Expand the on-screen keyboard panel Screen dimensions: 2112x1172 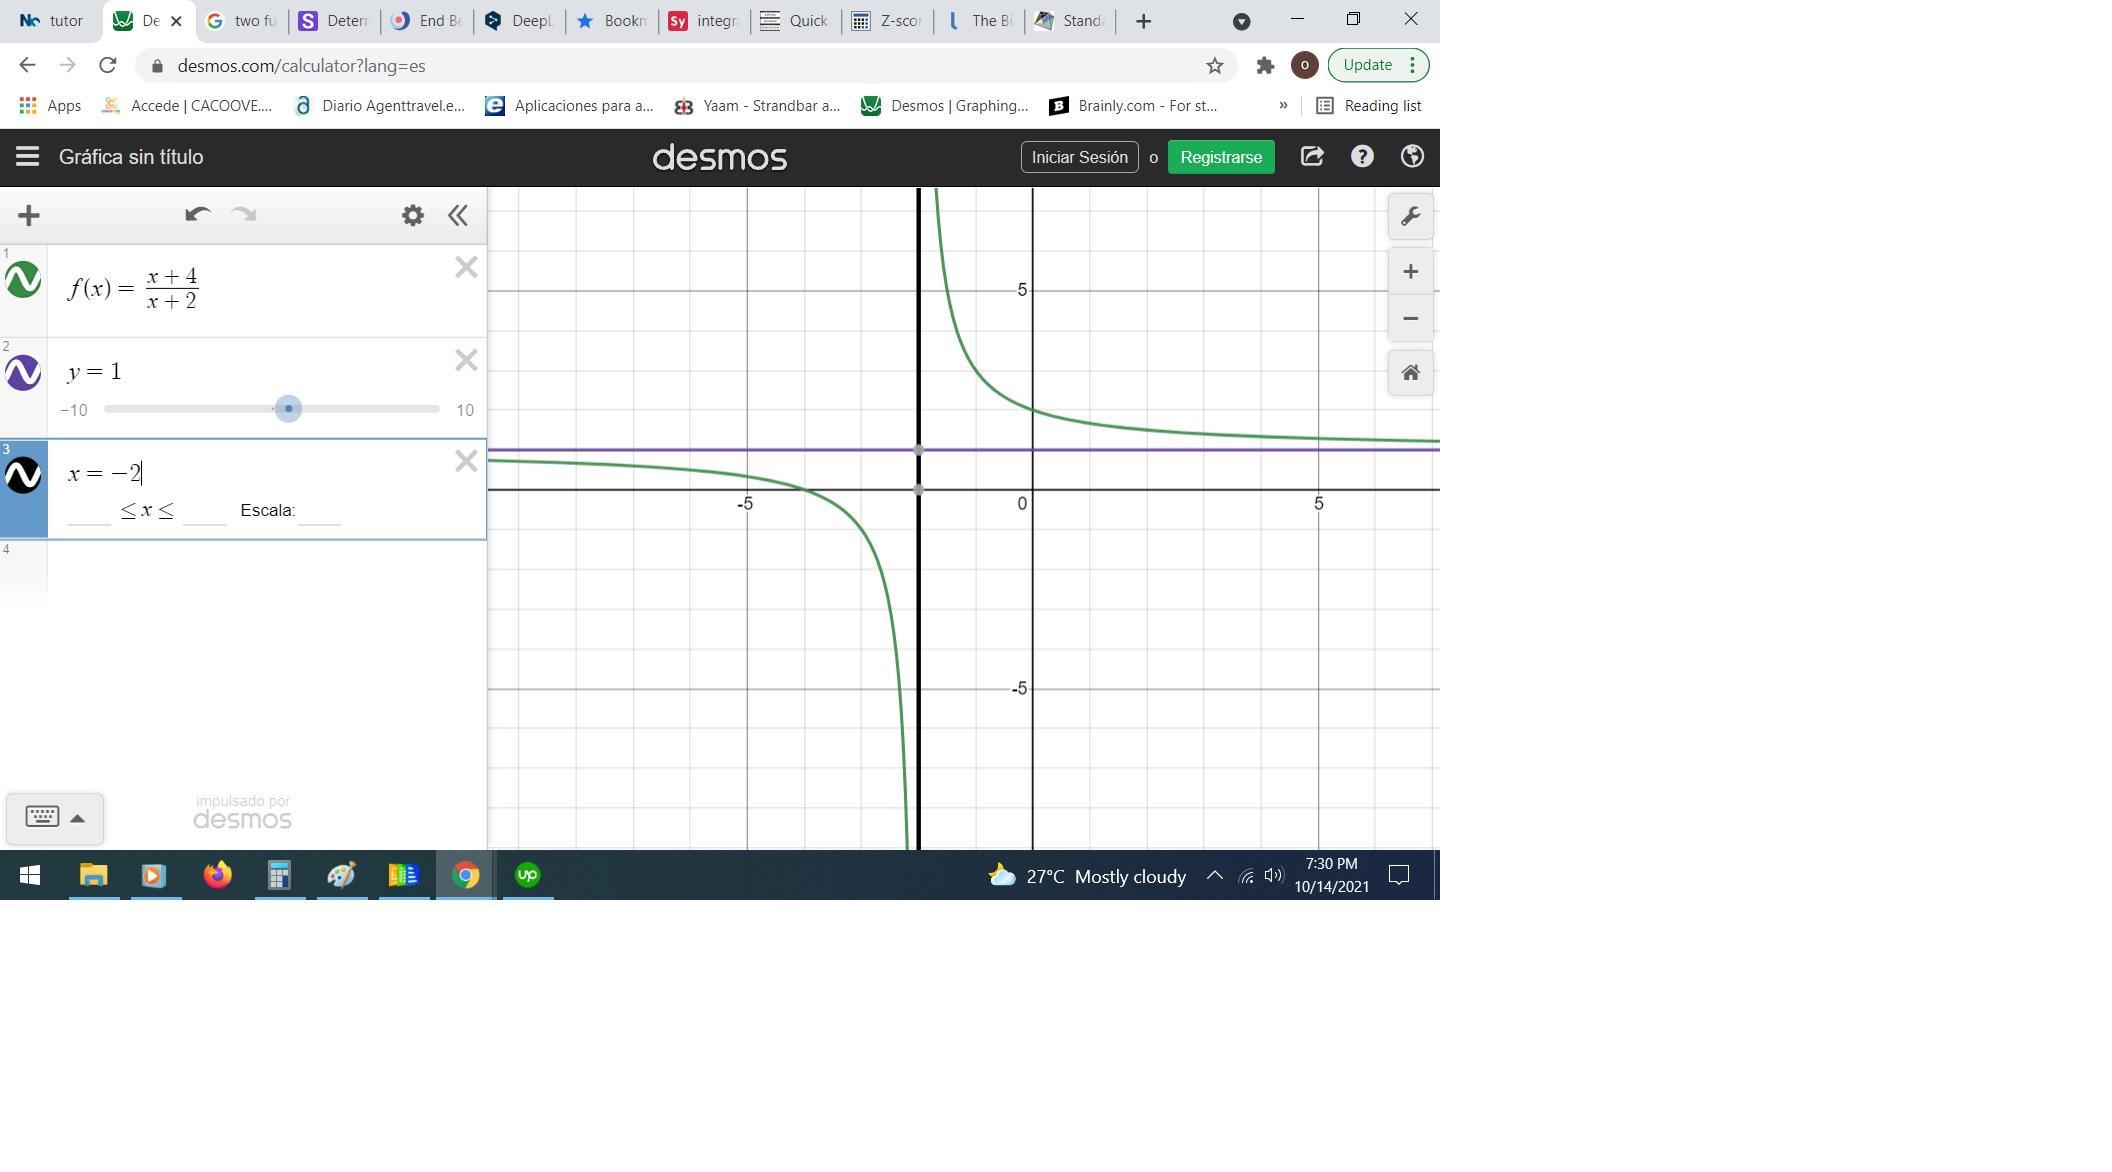click(x=54, y=817)
